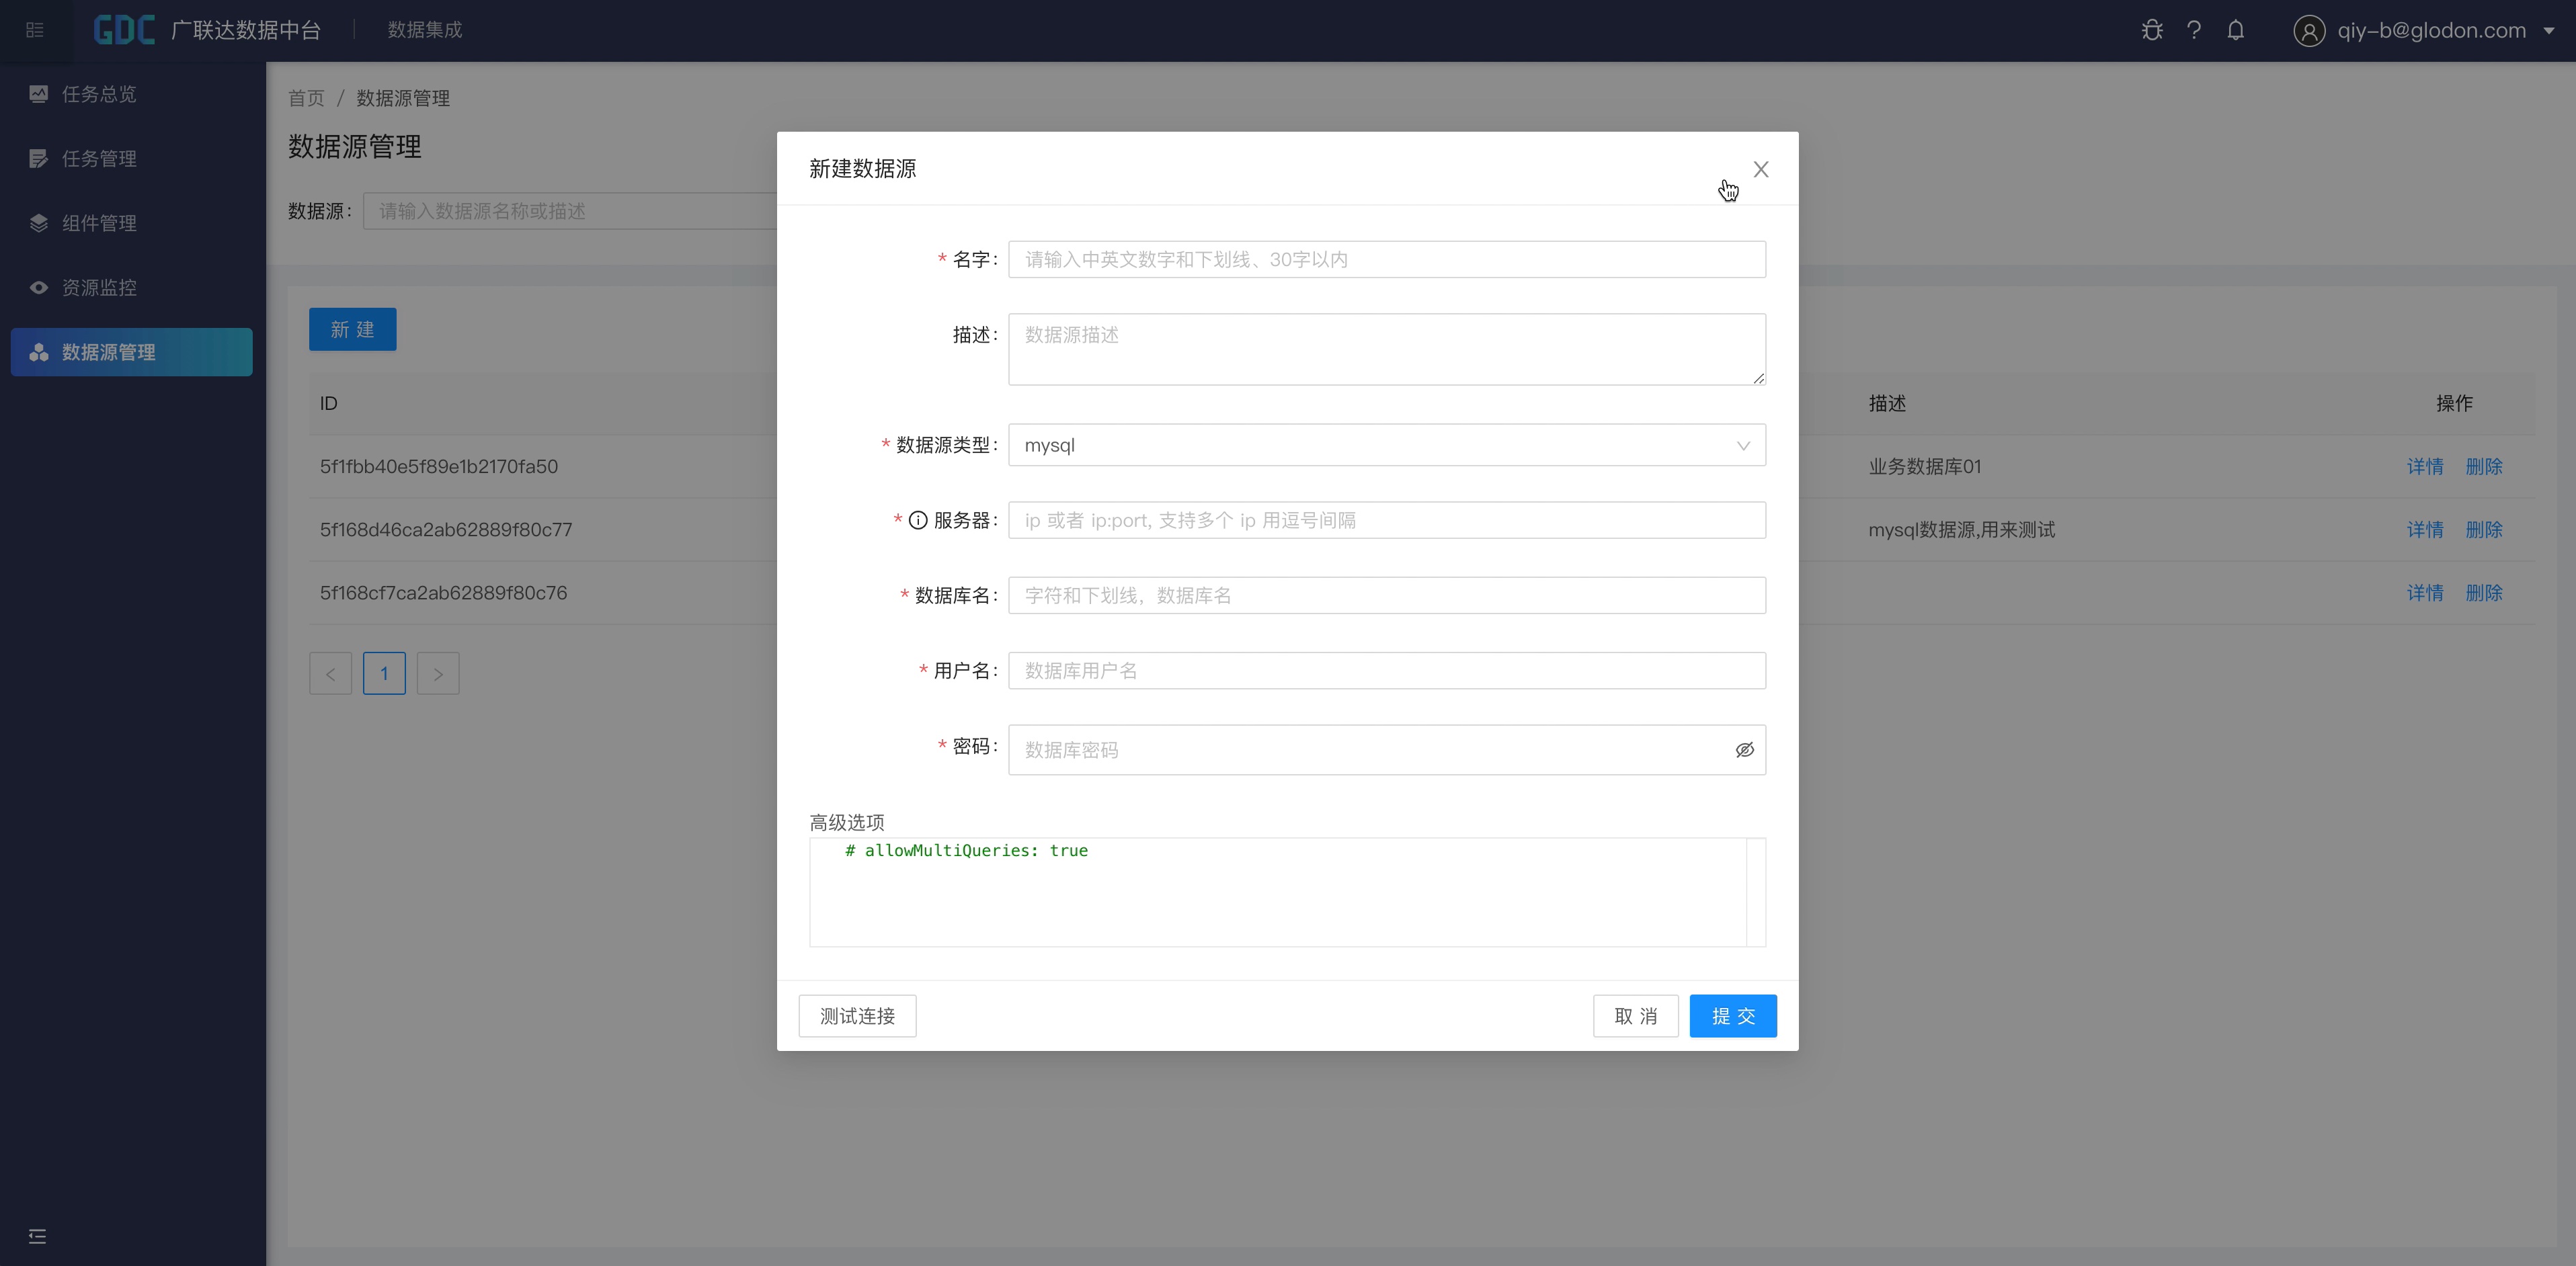The image size is (2576, 1266).
Task: Click the server field info icon
Action: 917,520
